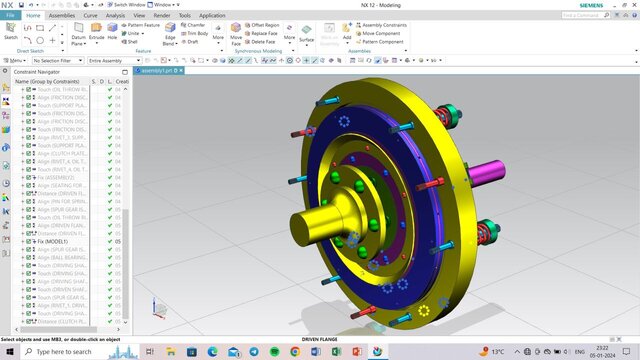Click the Pattern Feature command

140,25
